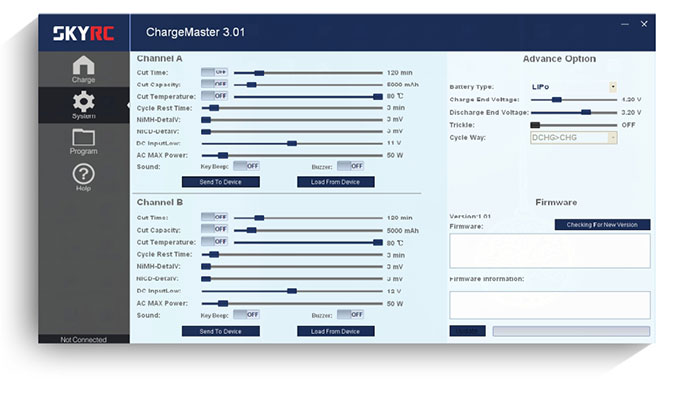Click the Firmware information text area

[x=550, y=305]
